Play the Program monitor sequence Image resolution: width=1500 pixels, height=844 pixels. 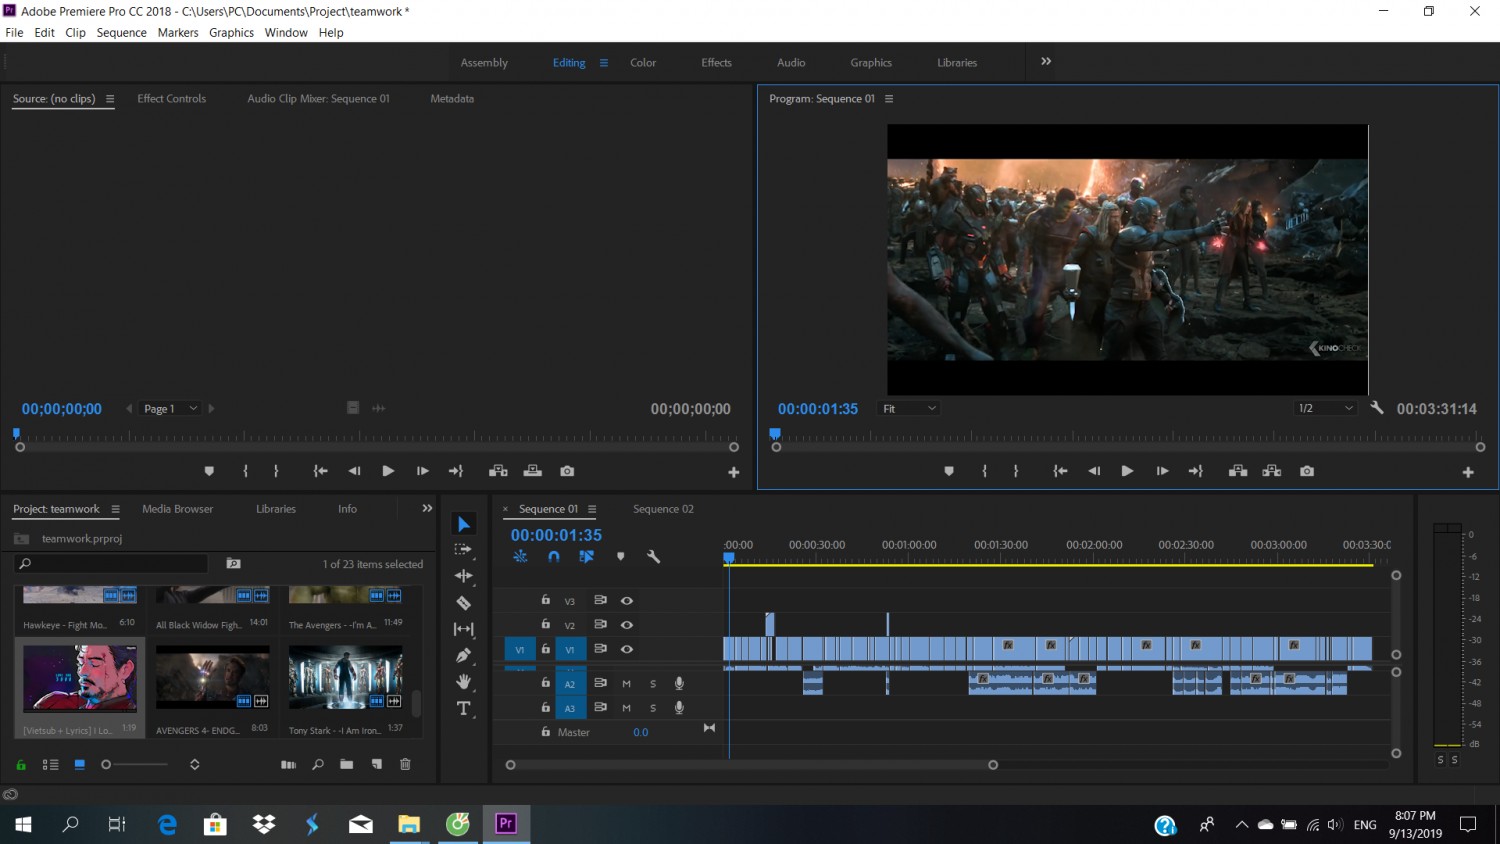1127,471
